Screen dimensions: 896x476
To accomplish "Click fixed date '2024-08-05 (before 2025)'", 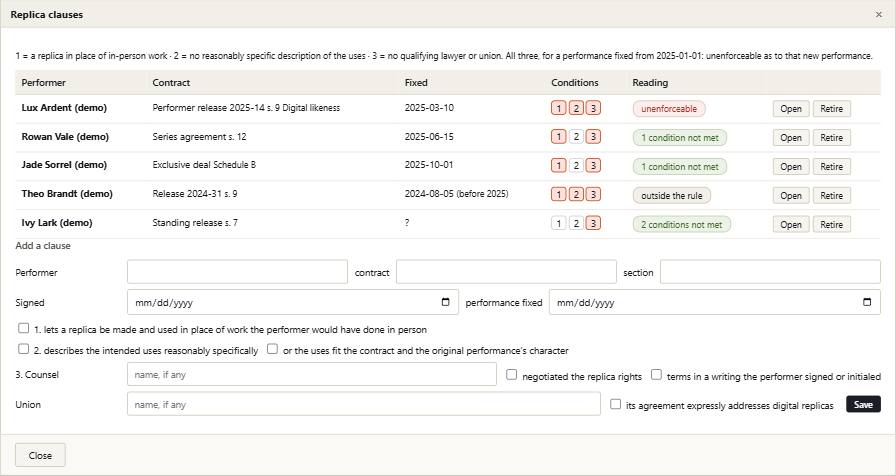I will 456,194.
